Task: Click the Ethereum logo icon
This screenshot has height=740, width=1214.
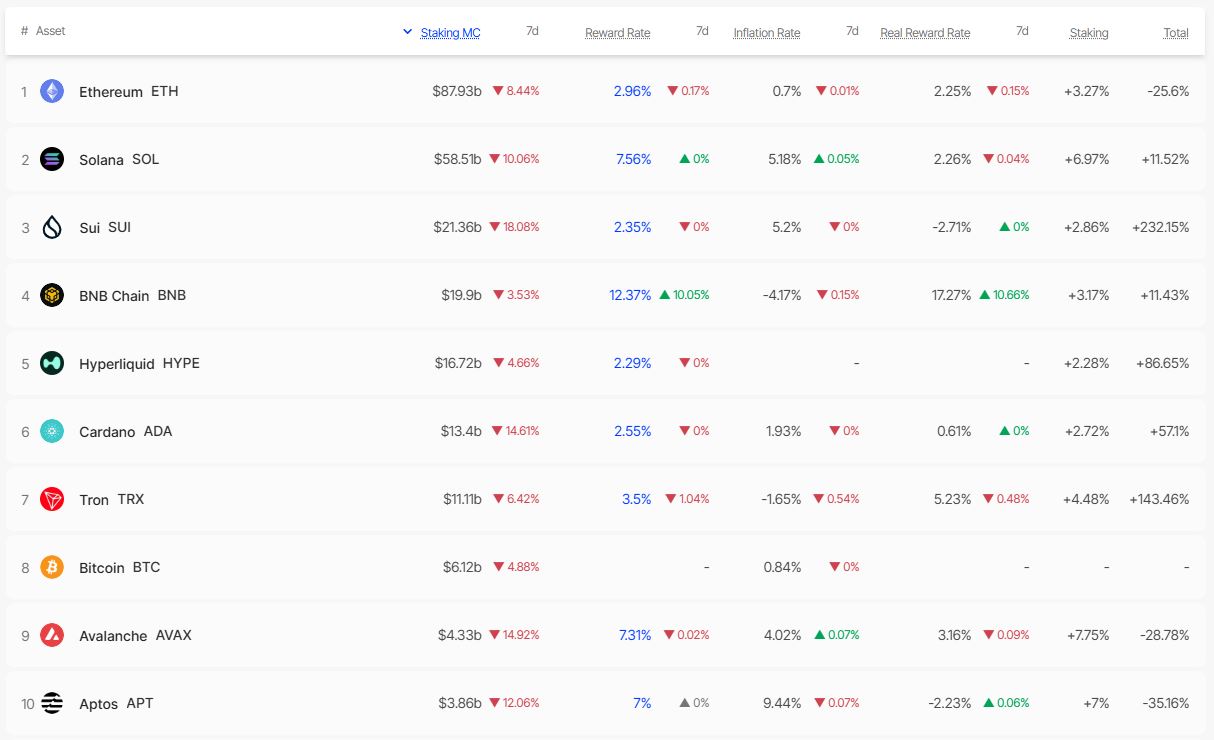Action: point(52,91)
